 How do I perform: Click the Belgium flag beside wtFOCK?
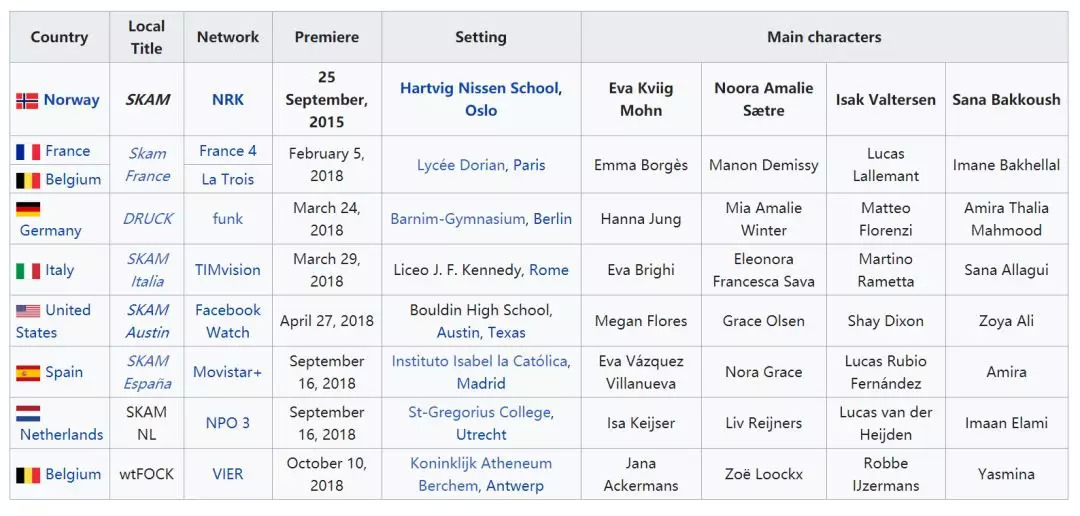coord(28,475)
